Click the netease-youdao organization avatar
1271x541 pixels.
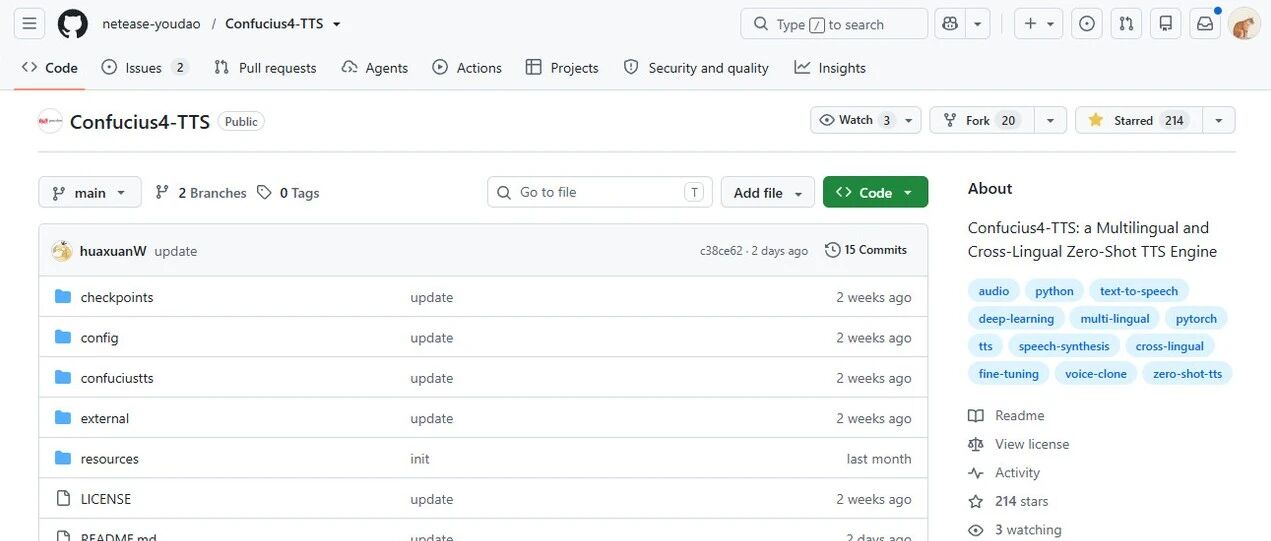coord(50,122)
